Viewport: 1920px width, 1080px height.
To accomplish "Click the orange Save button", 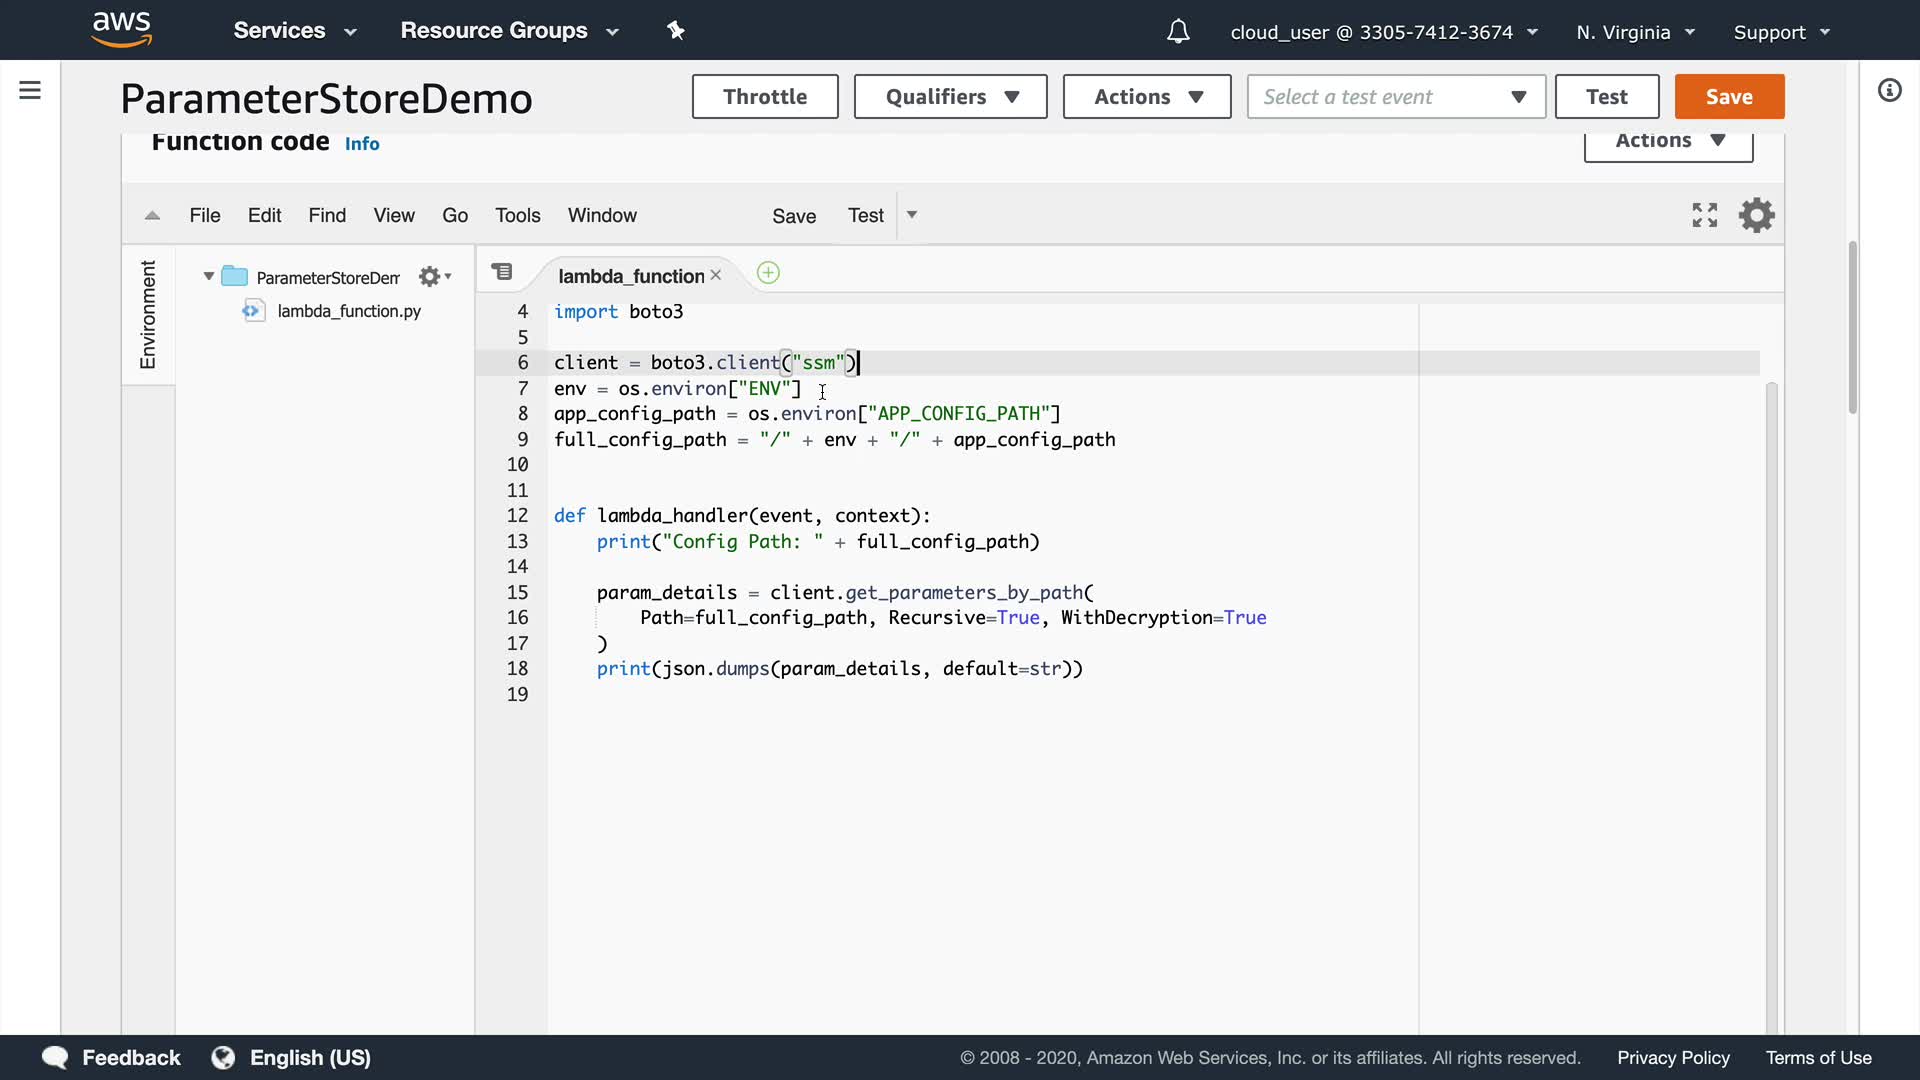I will [x=1728, y=97].
